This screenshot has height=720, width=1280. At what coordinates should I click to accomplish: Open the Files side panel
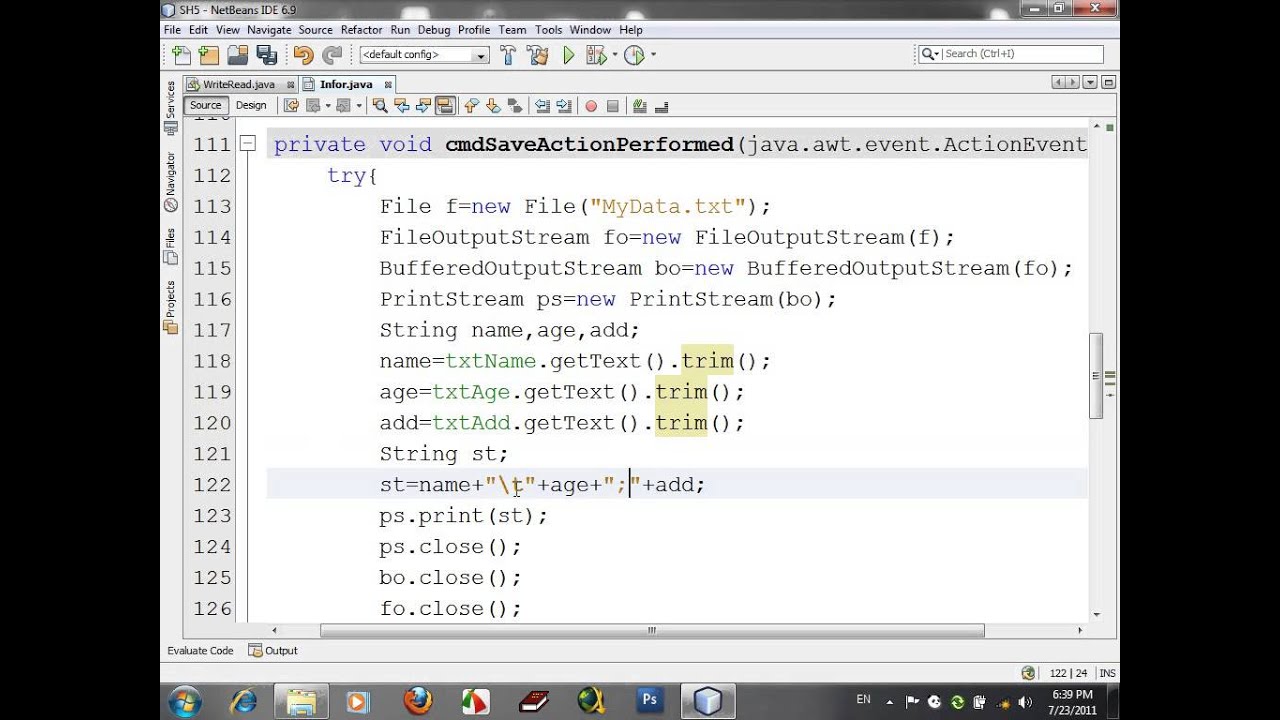click(x=170, y=246)
